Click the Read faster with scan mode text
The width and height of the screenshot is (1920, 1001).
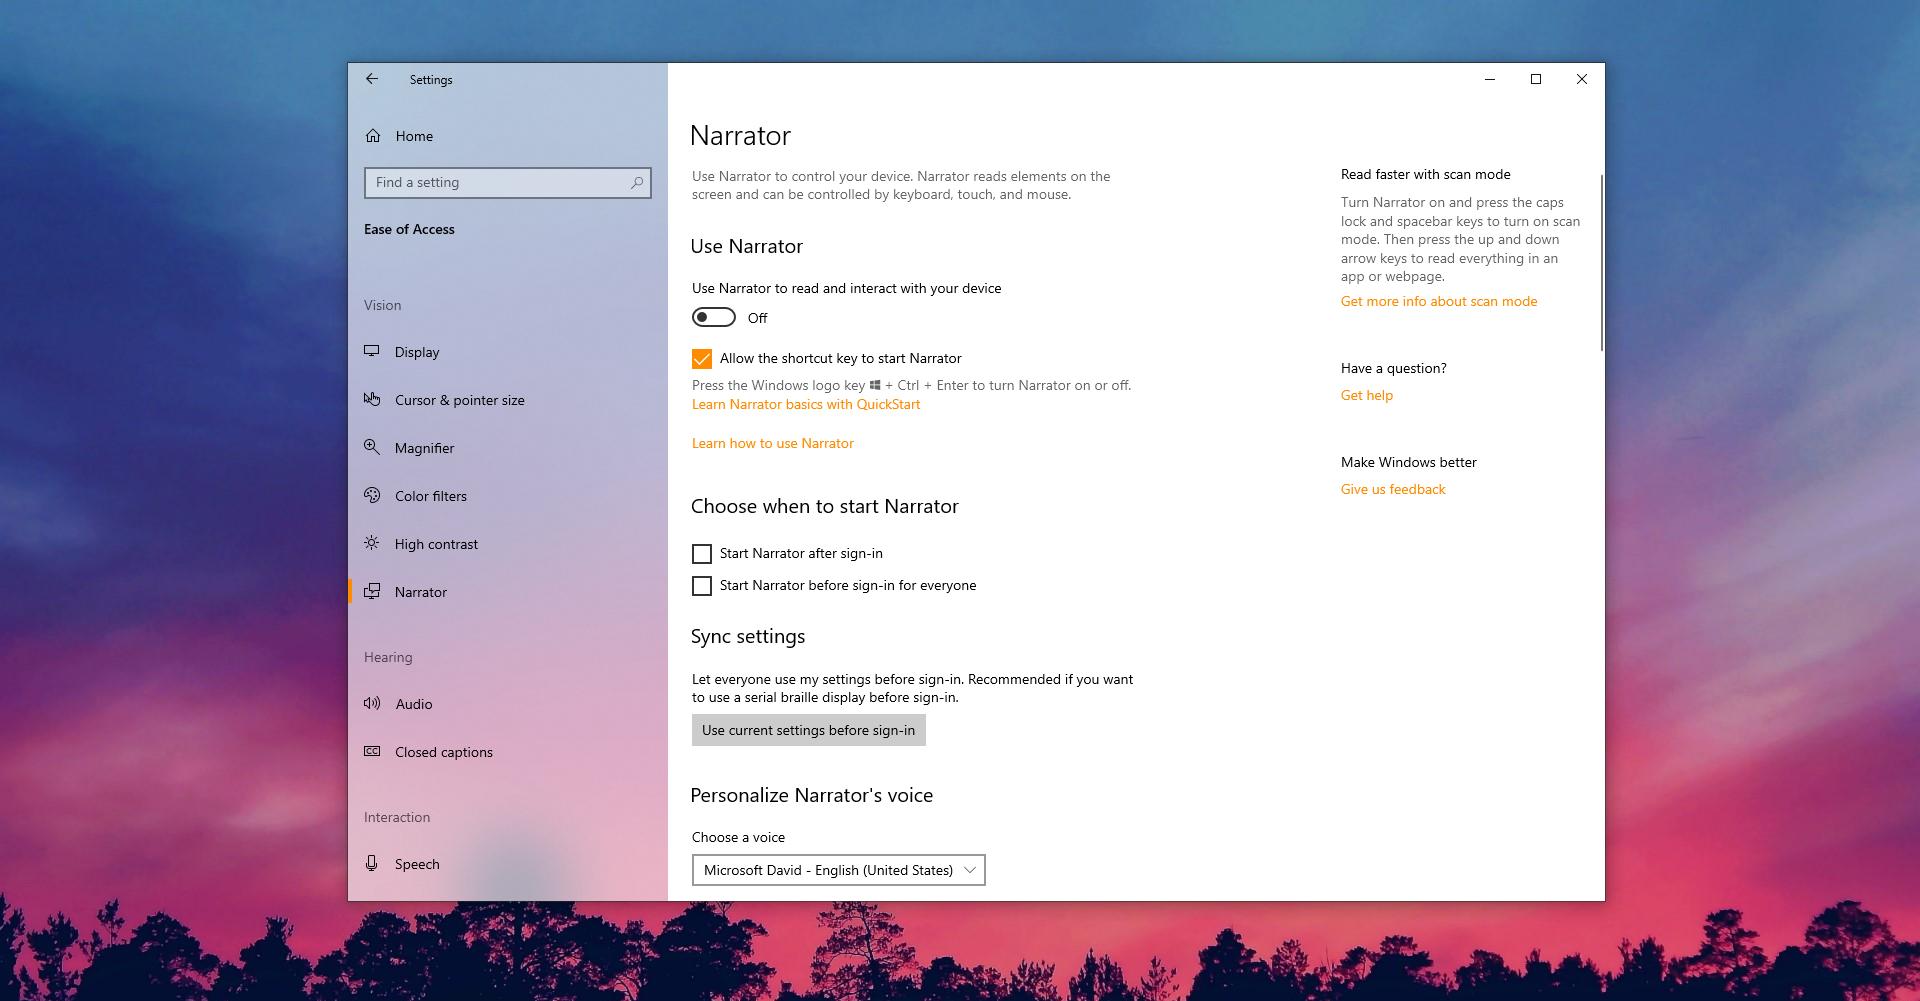tap(1426, 174)
